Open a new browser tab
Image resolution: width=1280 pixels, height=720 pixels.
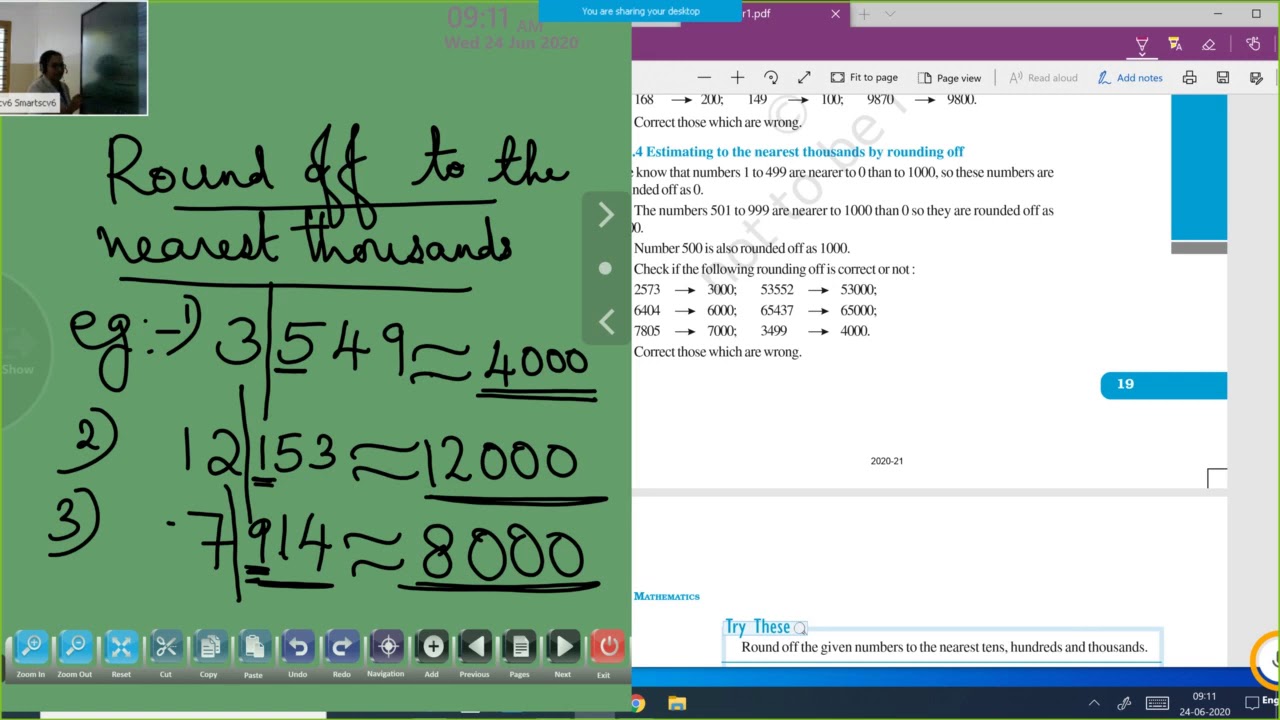[x=864, y=14]
